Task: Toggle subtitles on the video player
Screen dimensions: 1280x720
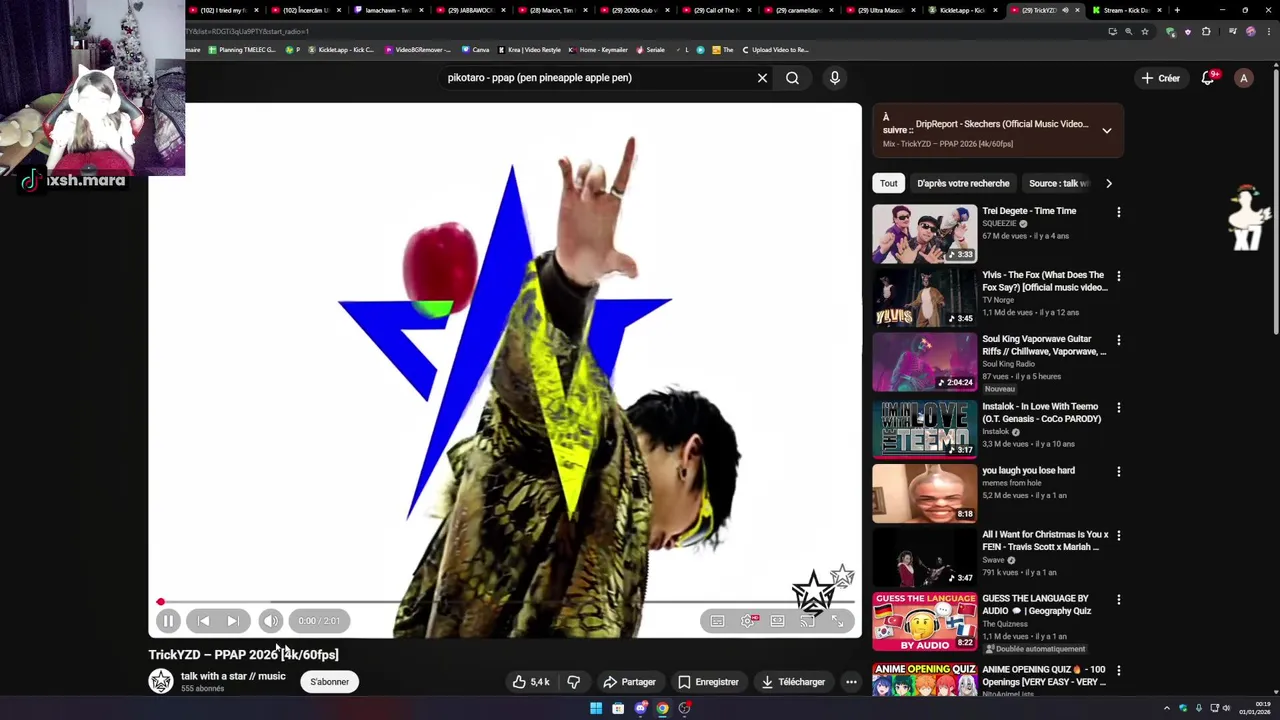Action: 717,621
